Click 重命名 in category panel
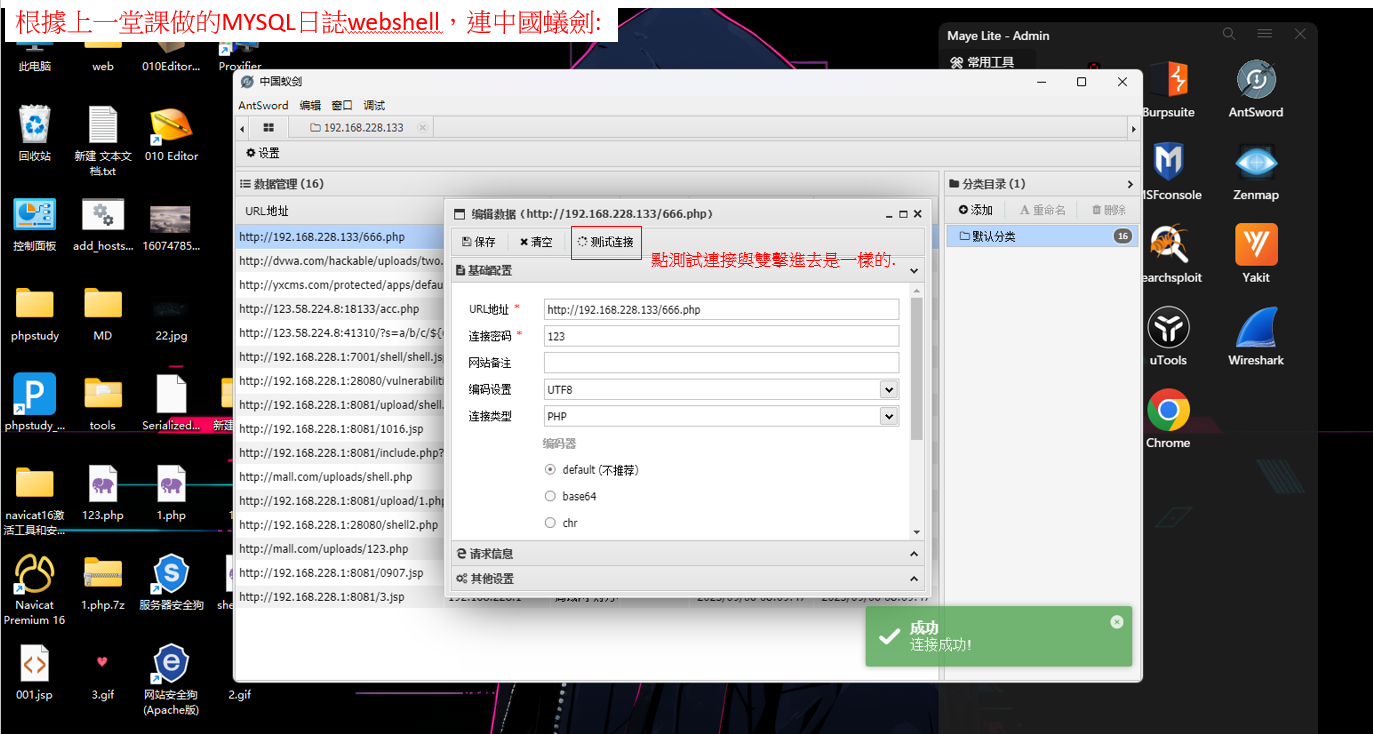The height and width of the screenshot is (734, 1373). tap(1043, 210)
